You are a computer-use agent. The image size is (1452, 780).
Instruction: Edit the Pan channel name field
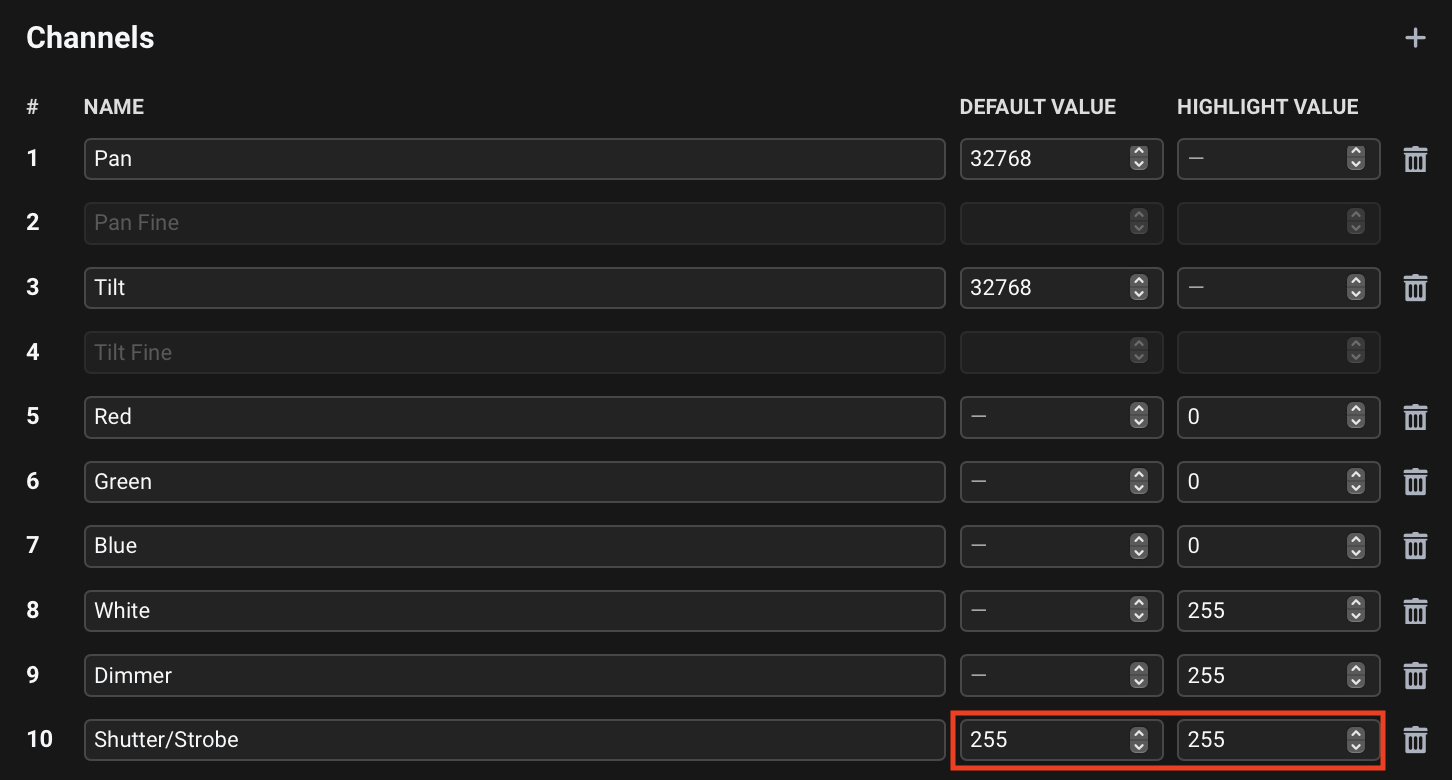coord(514,159)
